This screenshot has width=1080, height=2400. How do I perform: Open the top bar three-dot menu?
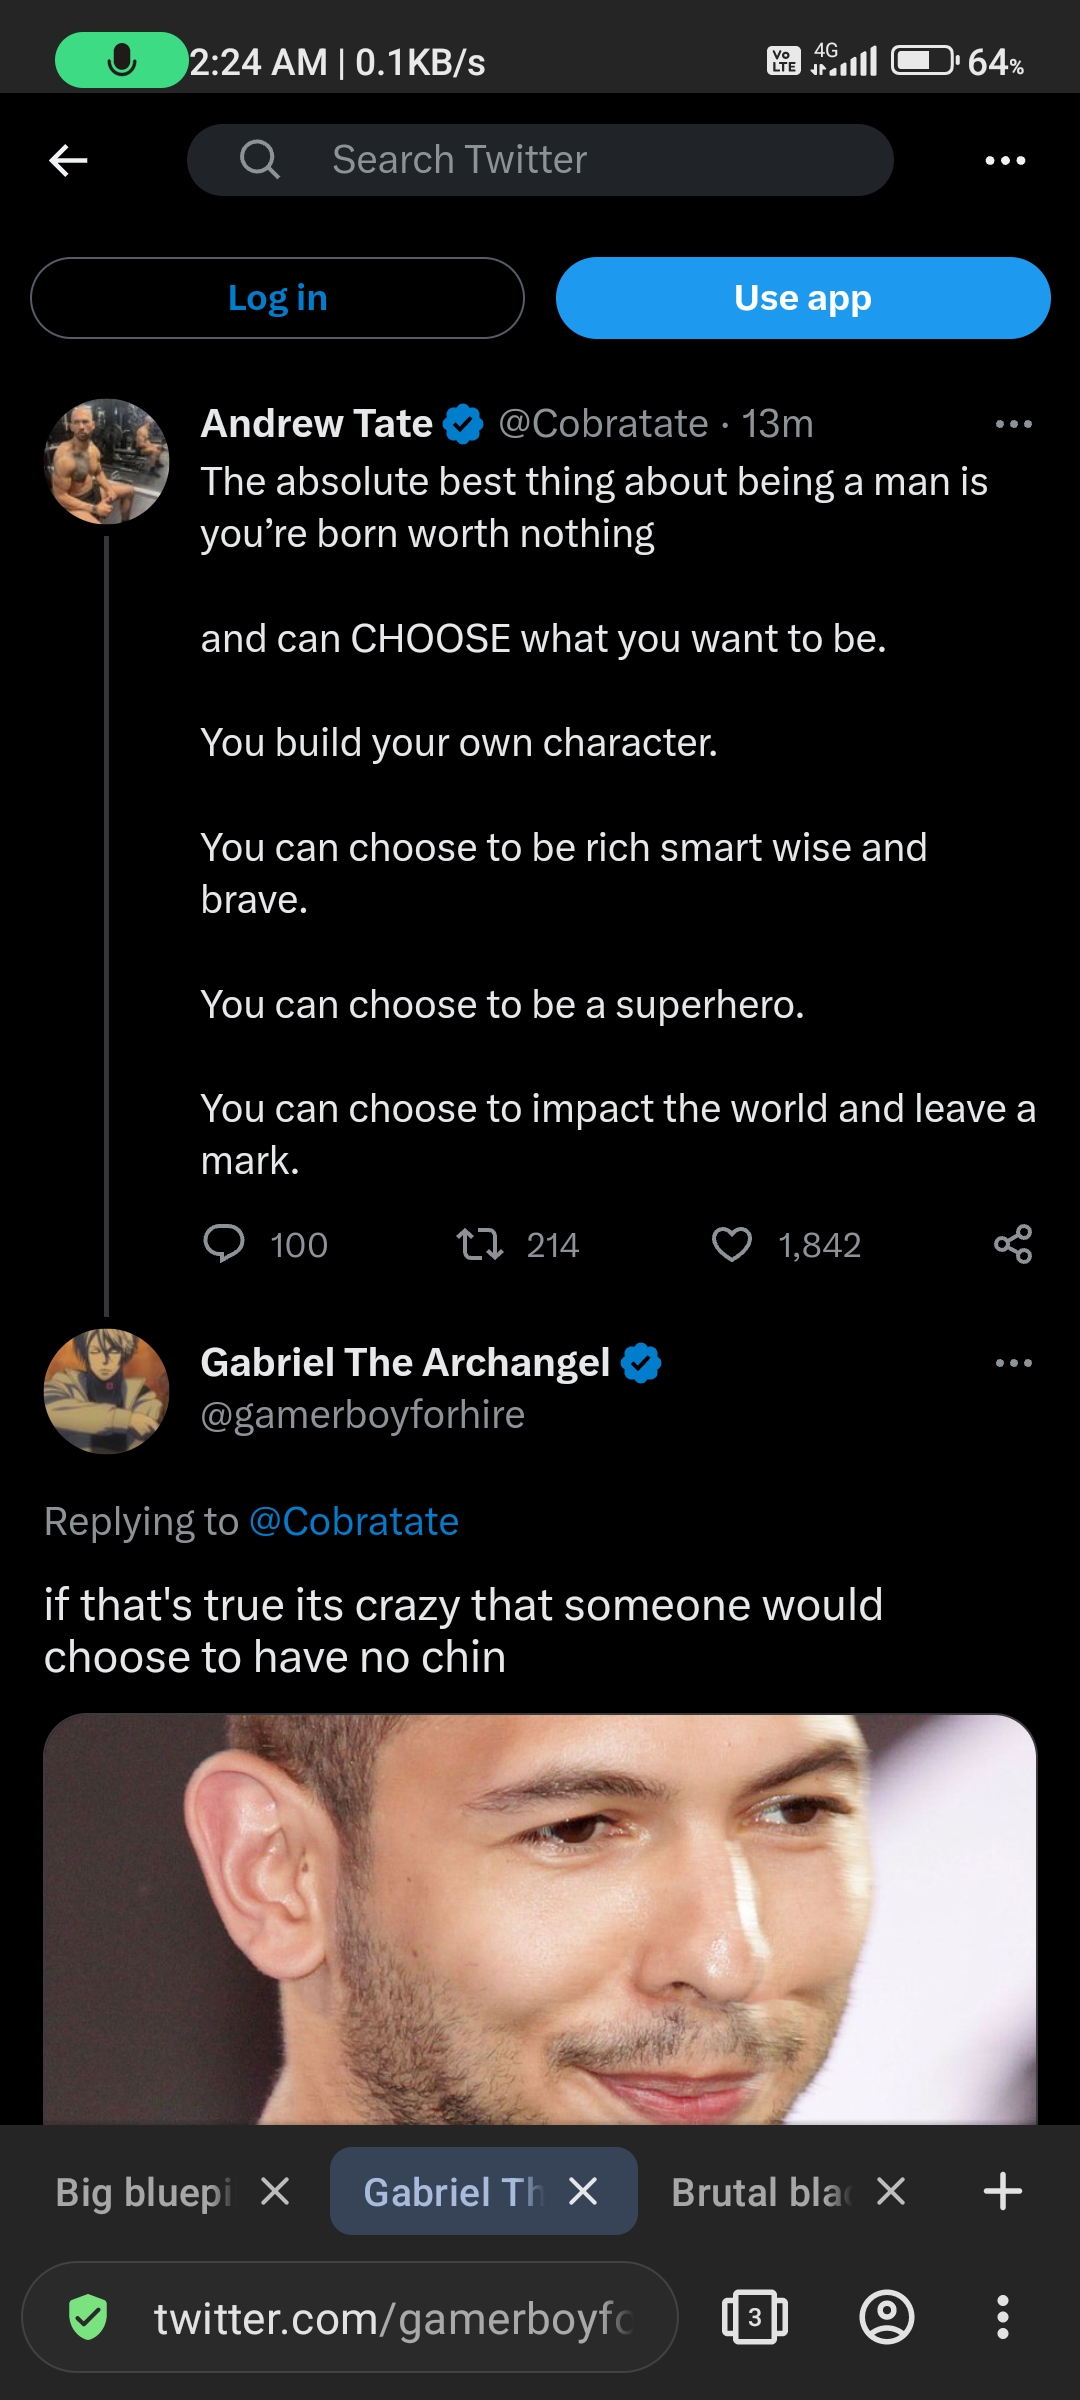point(1005,160)
